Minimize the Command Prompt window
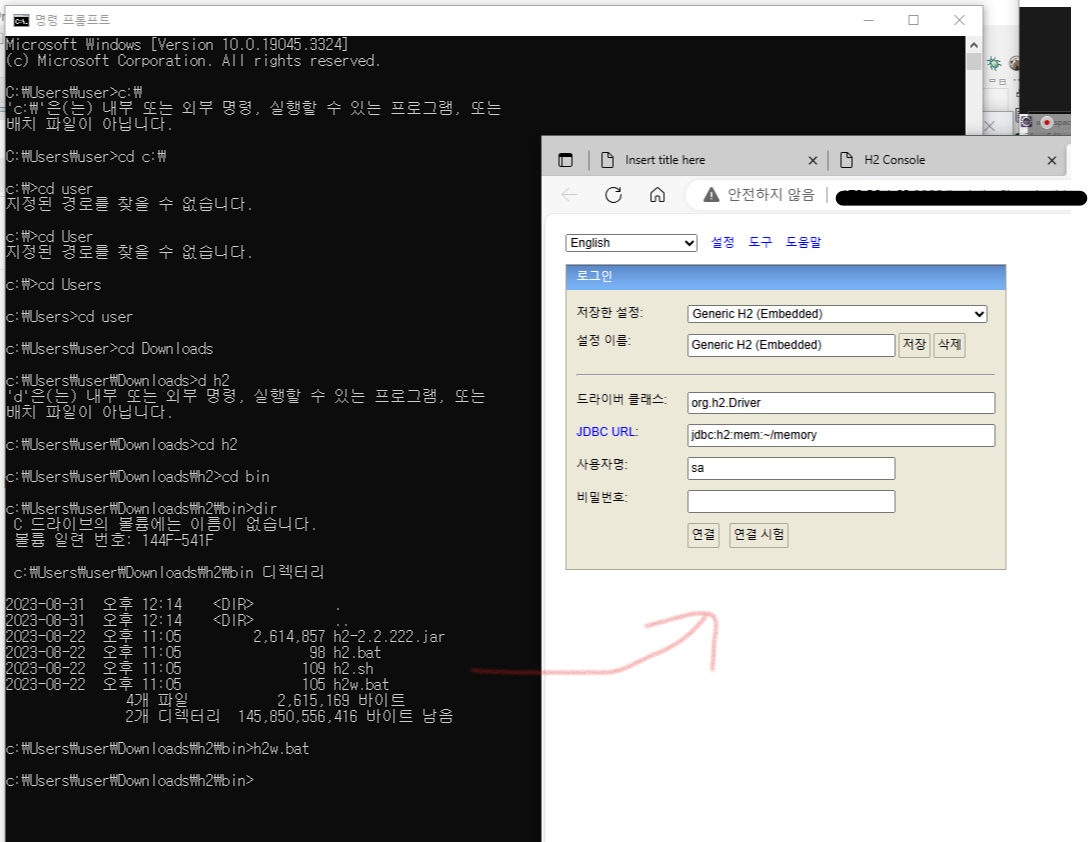Image resolution: width=1088 pixels, height=842 pixels. pyautogui.click(x=868, y=20)
